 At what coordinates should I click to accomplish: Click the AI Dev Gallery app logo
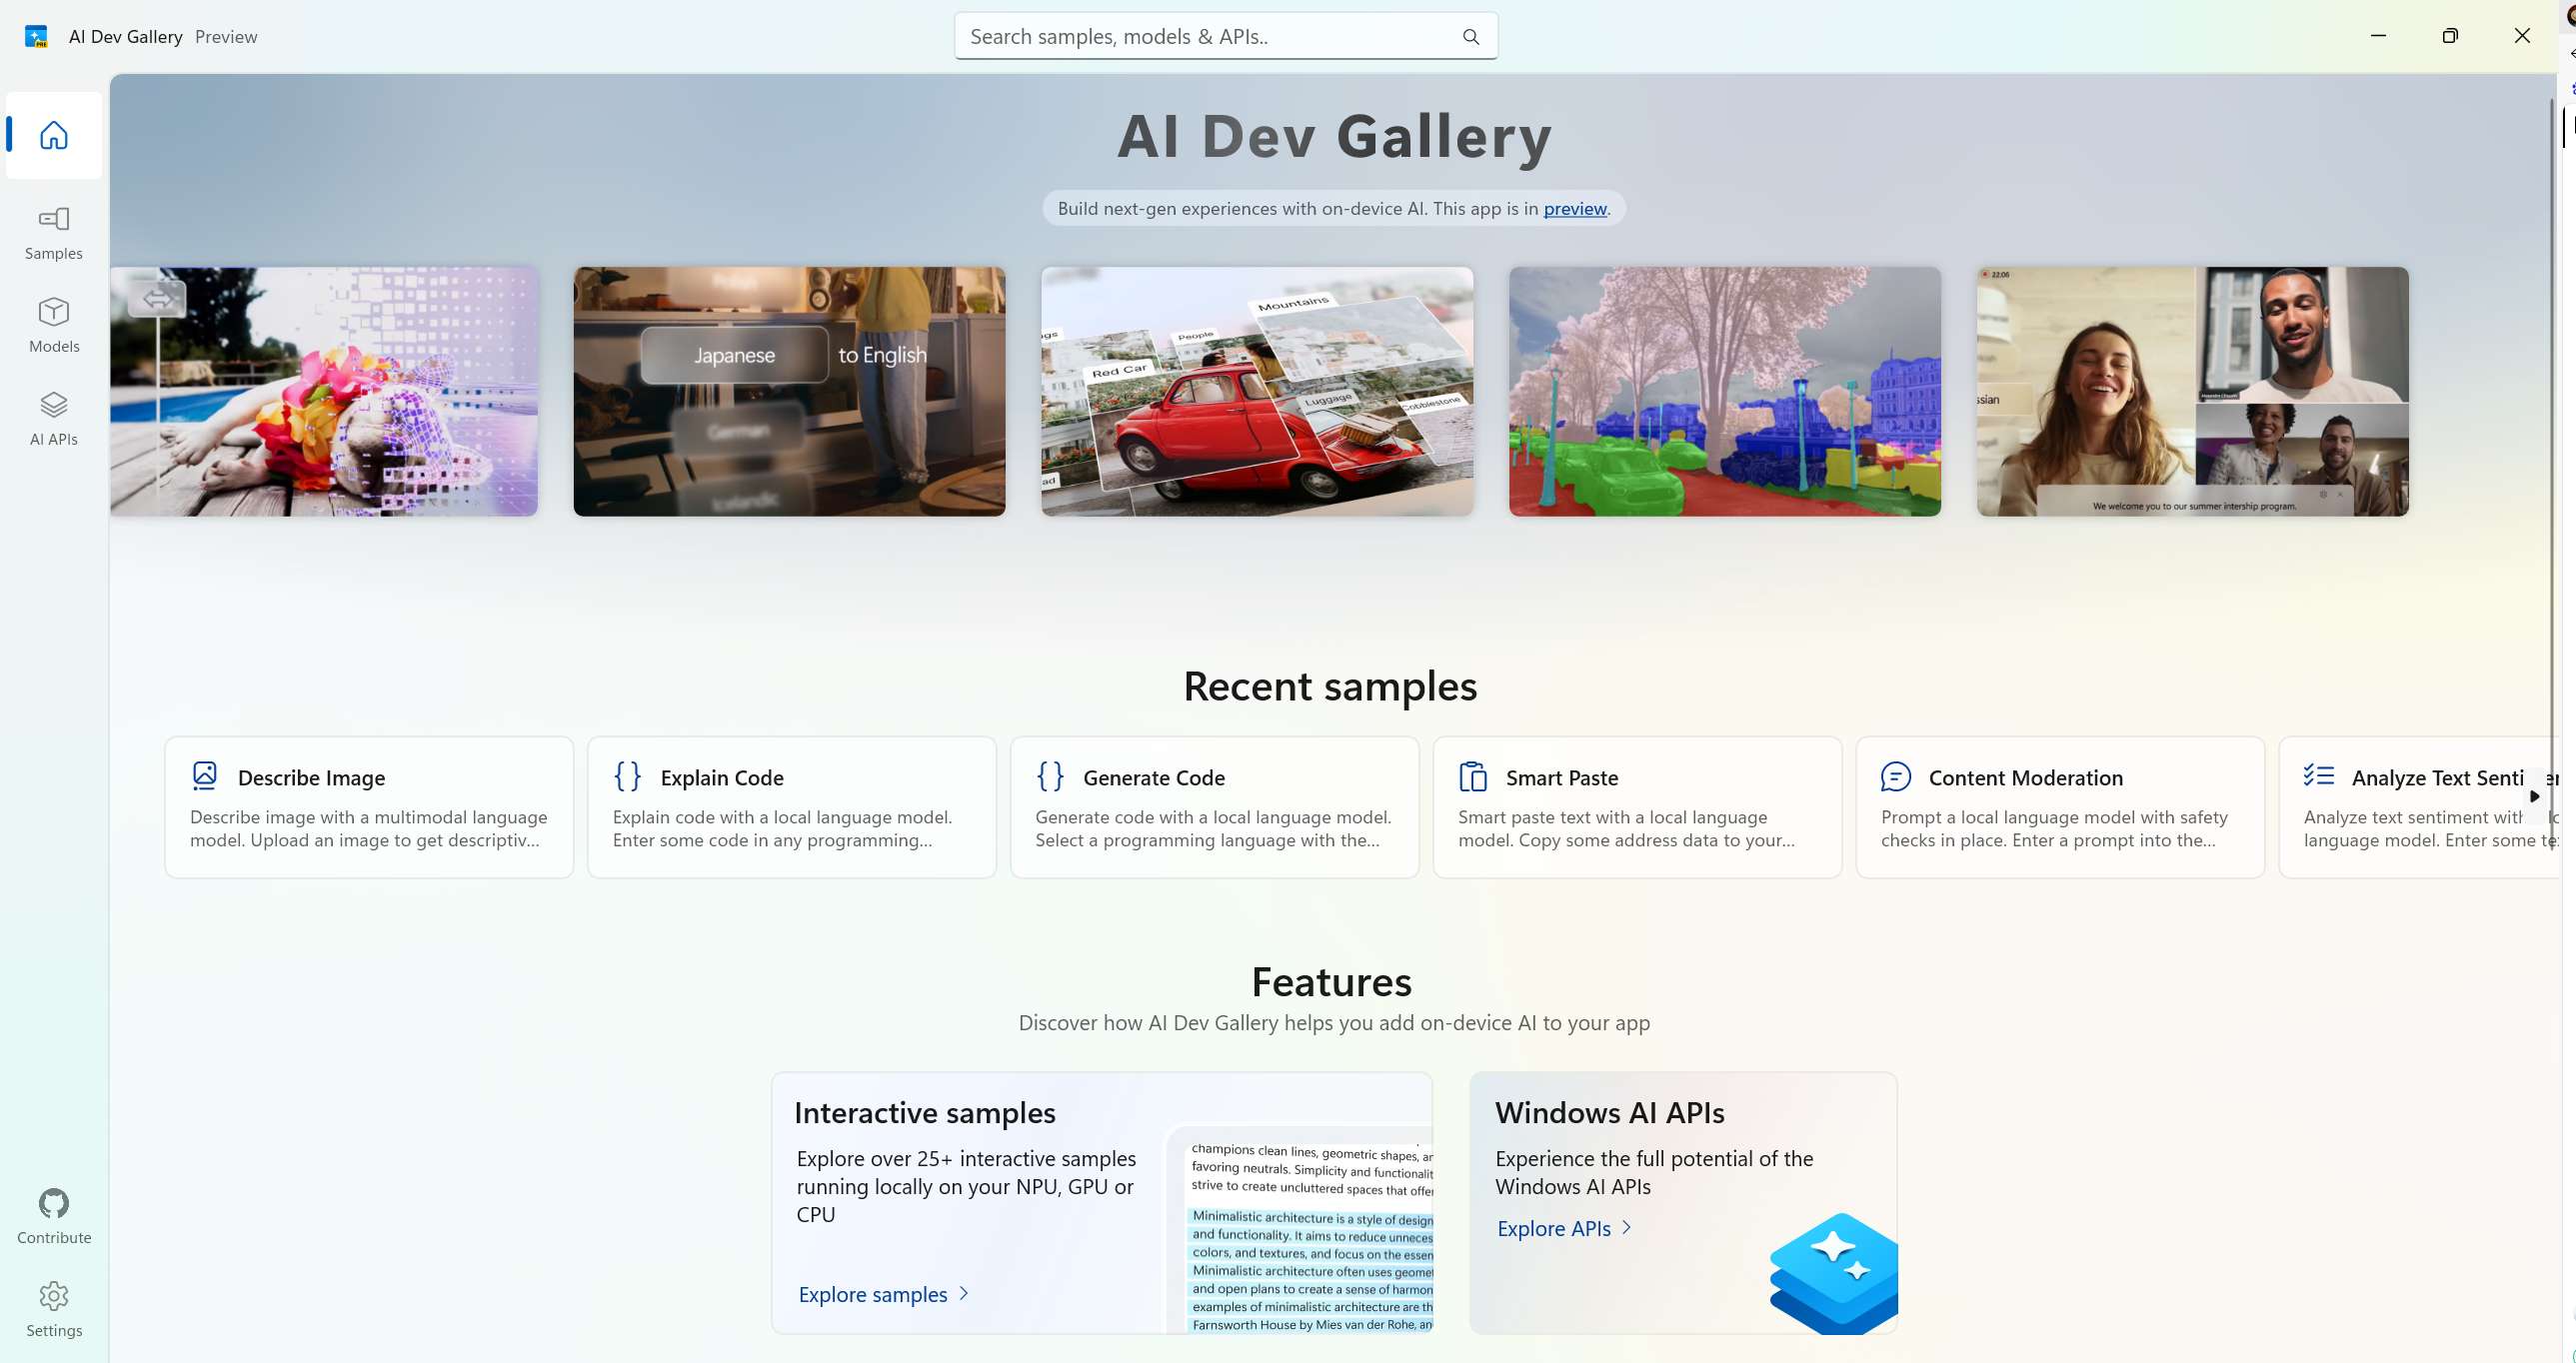click(36, 37)
